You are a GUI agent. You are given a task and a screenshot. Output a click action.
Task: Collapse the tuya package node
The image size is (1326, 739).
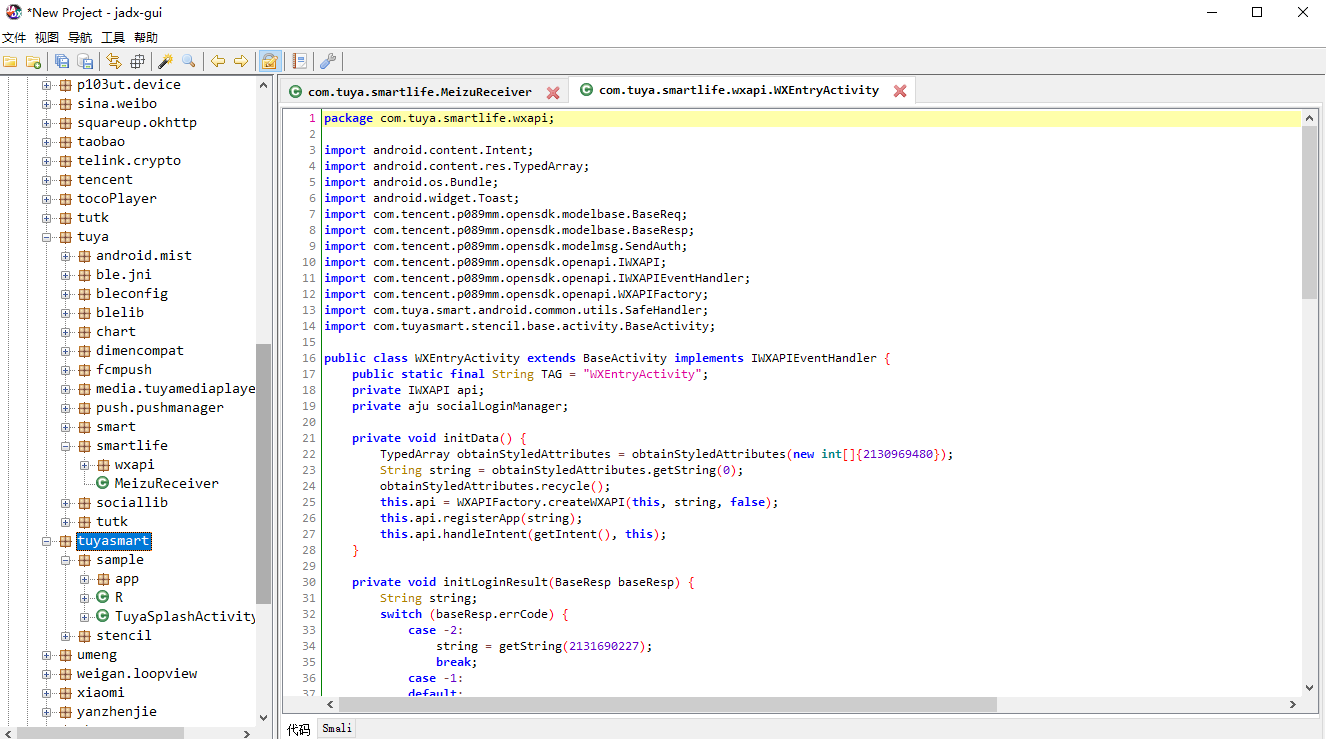click(46, 237)
